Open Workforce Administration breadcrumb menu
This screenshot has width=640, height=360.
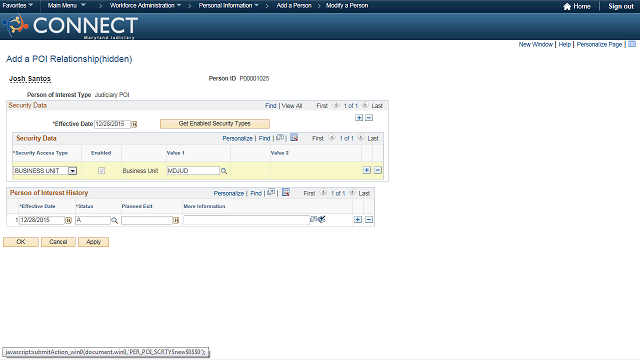pos(145,5)
